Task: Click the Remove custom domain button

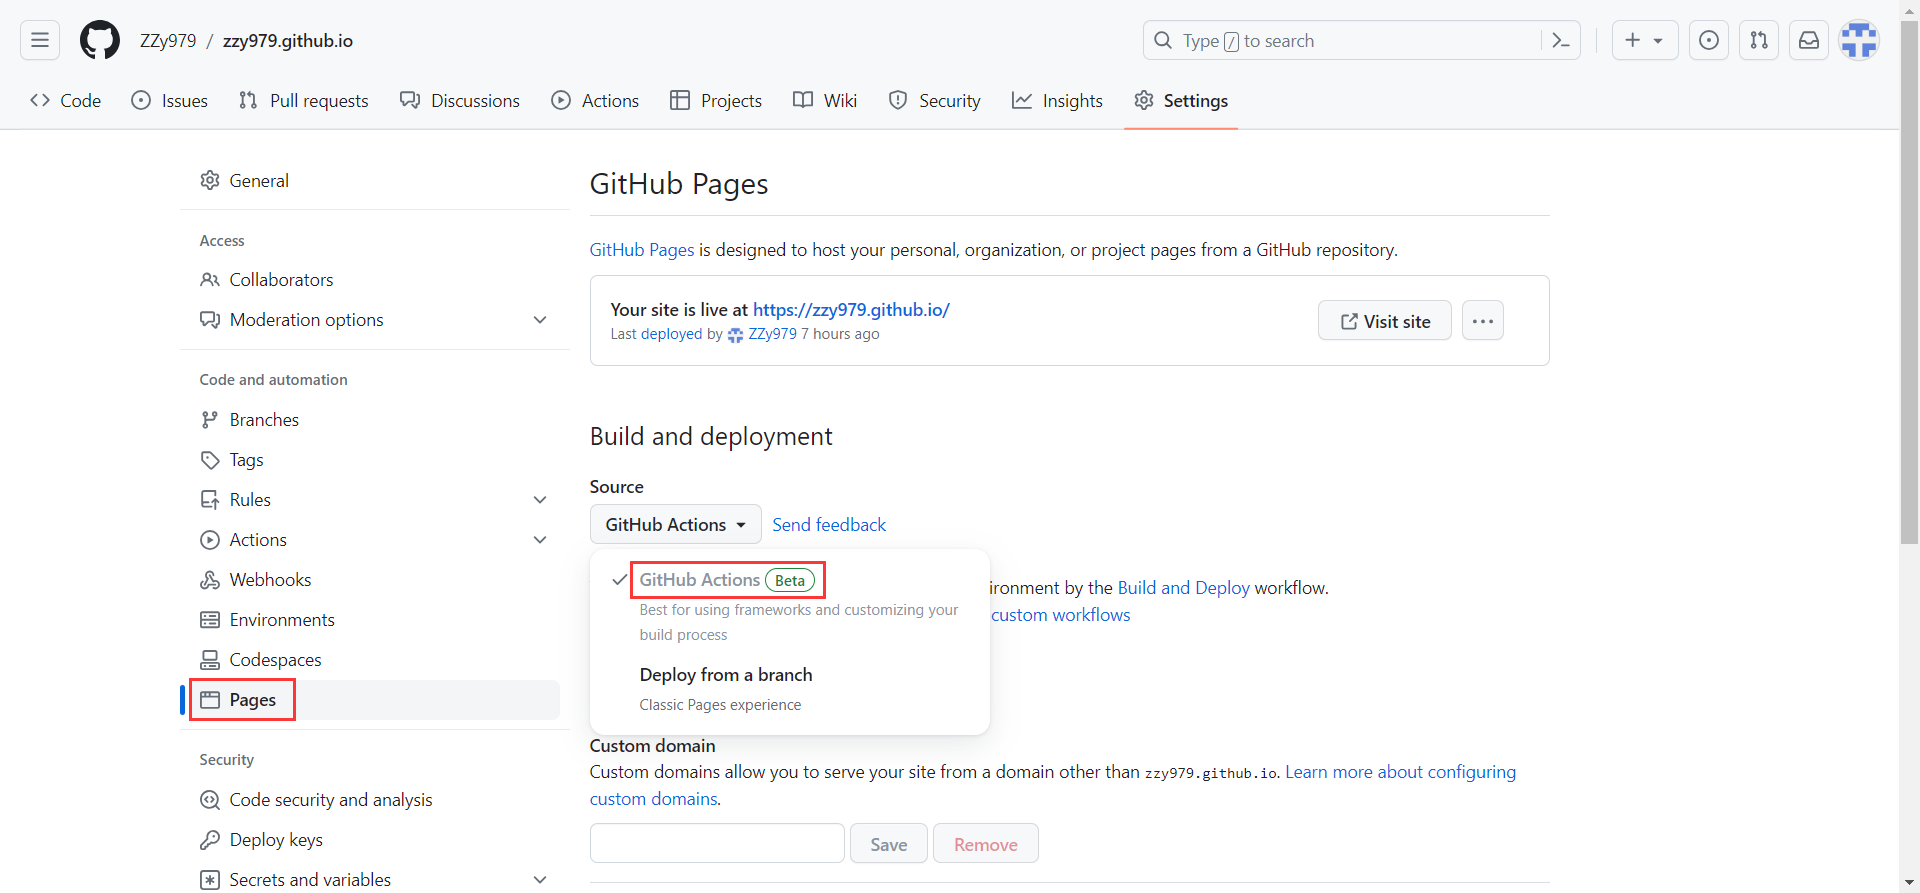Action: [986, 843]
